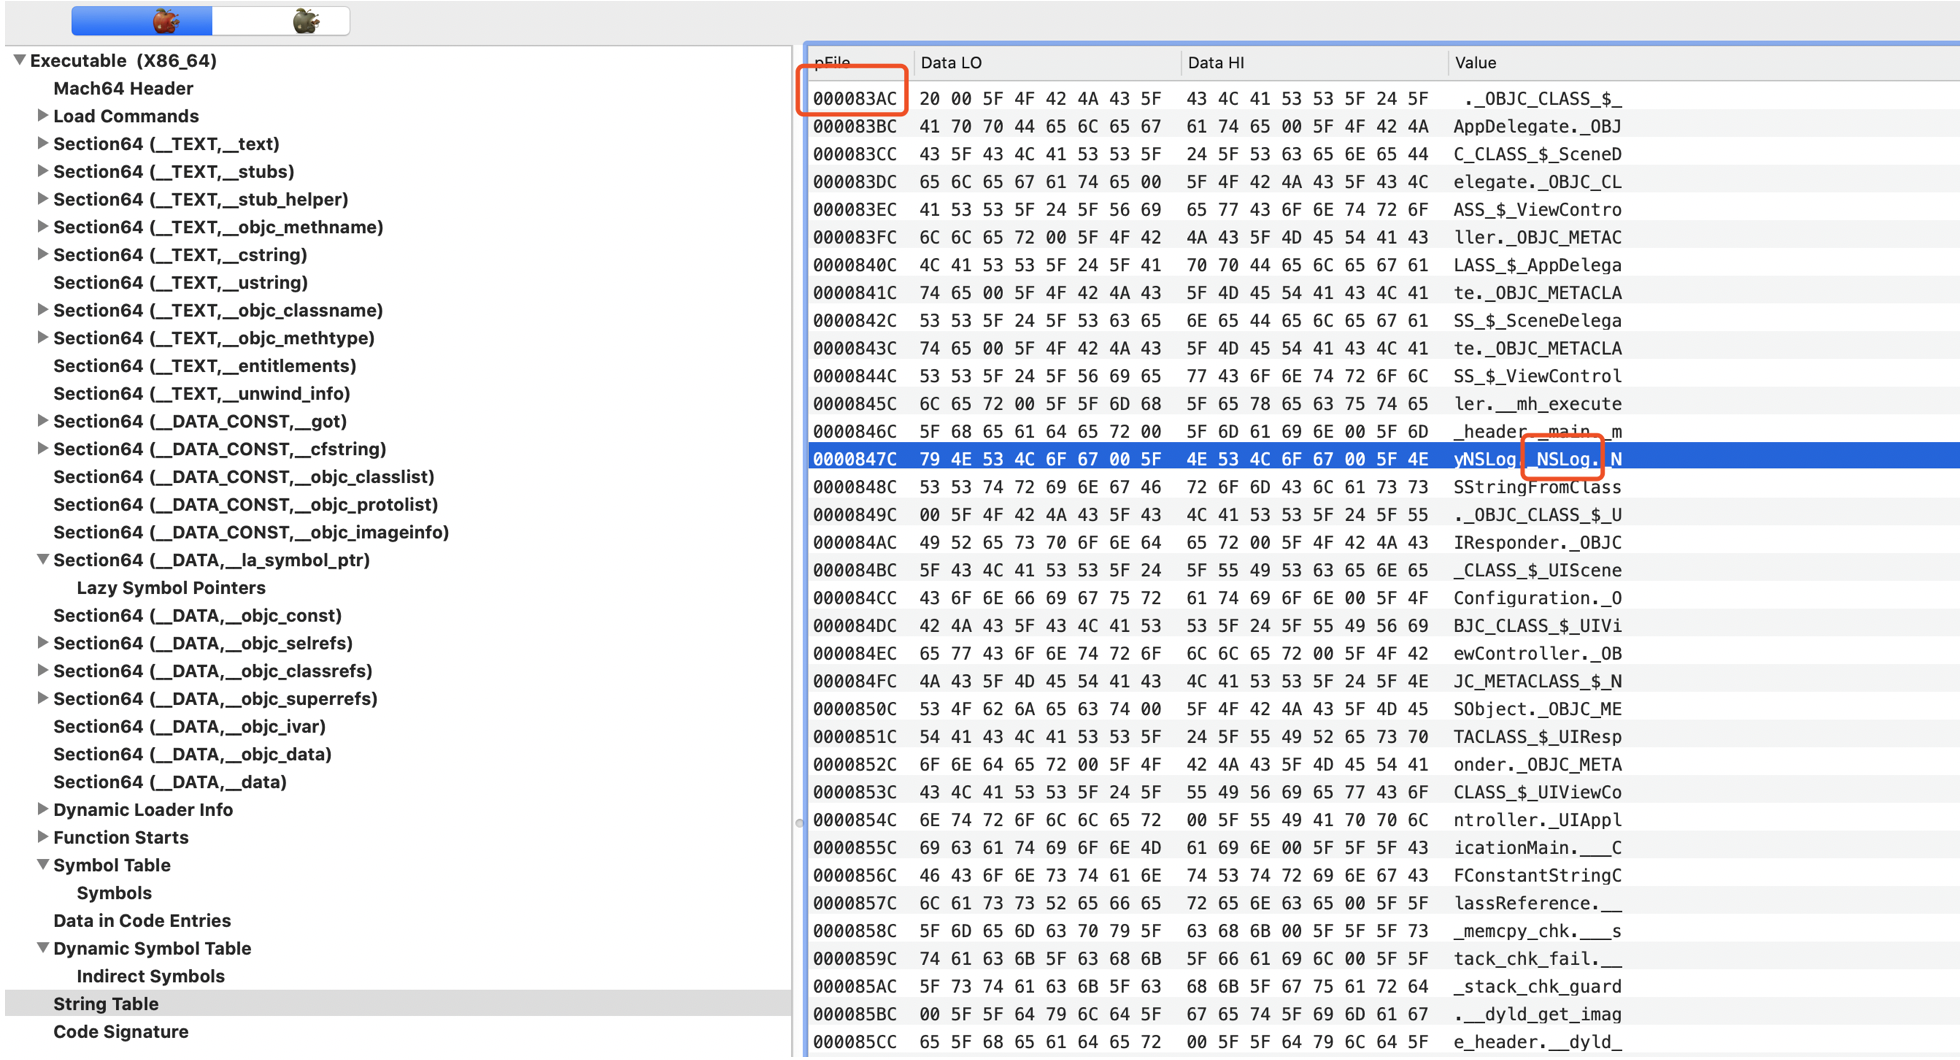This screenshot has width=1960, height=1060.
Task: Click the Data HI column header
Action: coord(1314,62)
